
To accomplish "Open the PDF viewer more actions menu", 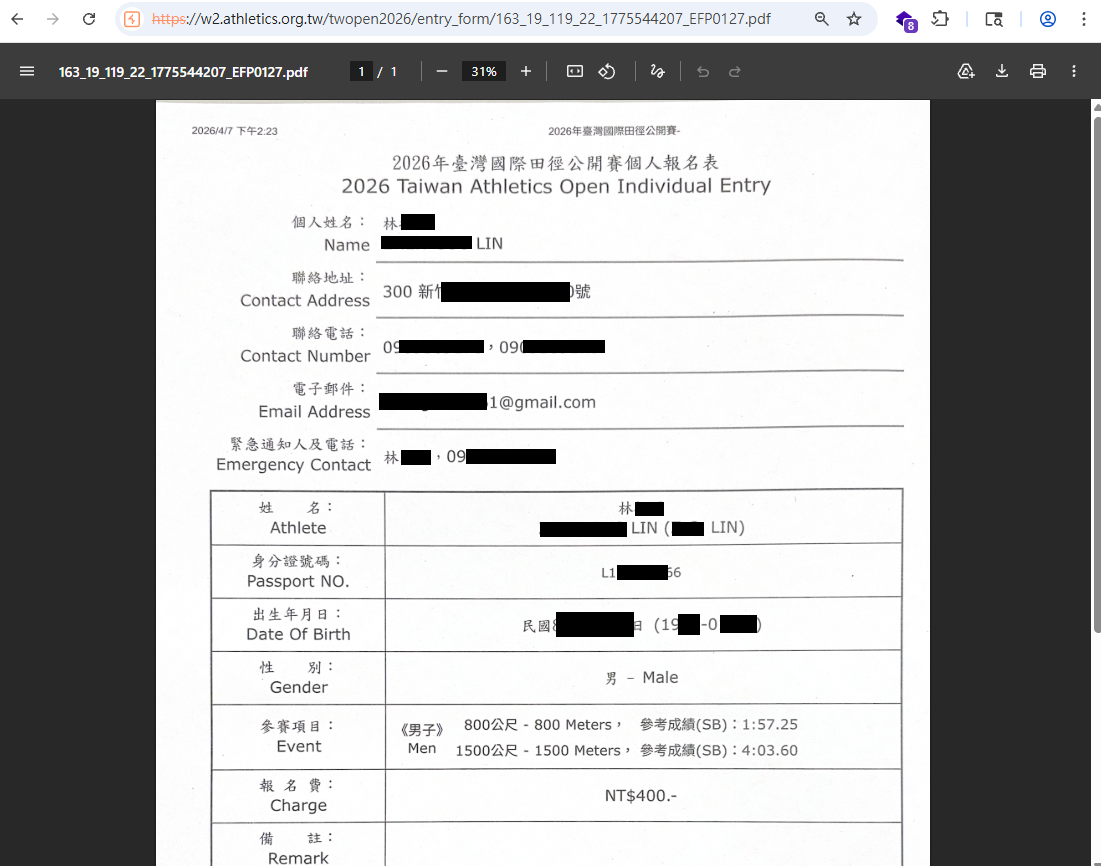I will [x=1074, y=72].
